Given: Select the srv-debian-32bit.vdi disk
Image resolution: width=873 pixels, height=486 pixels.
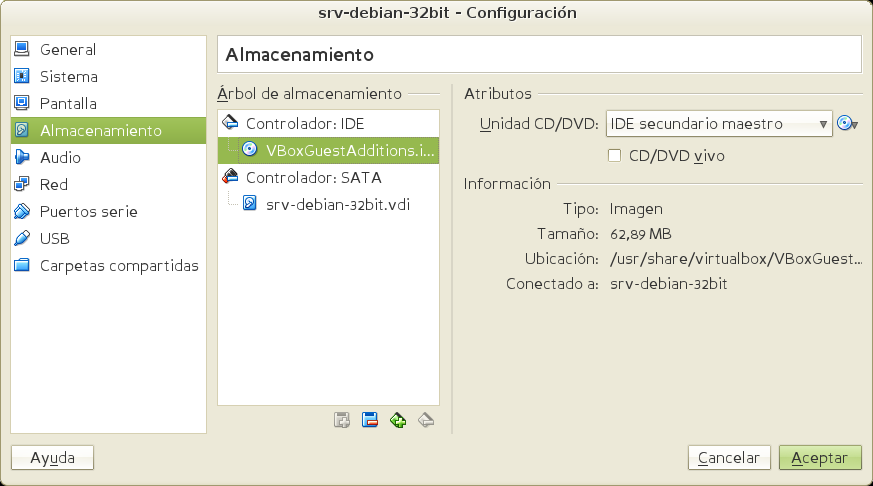Looking at the screenshot, I should tap(338, 204).
